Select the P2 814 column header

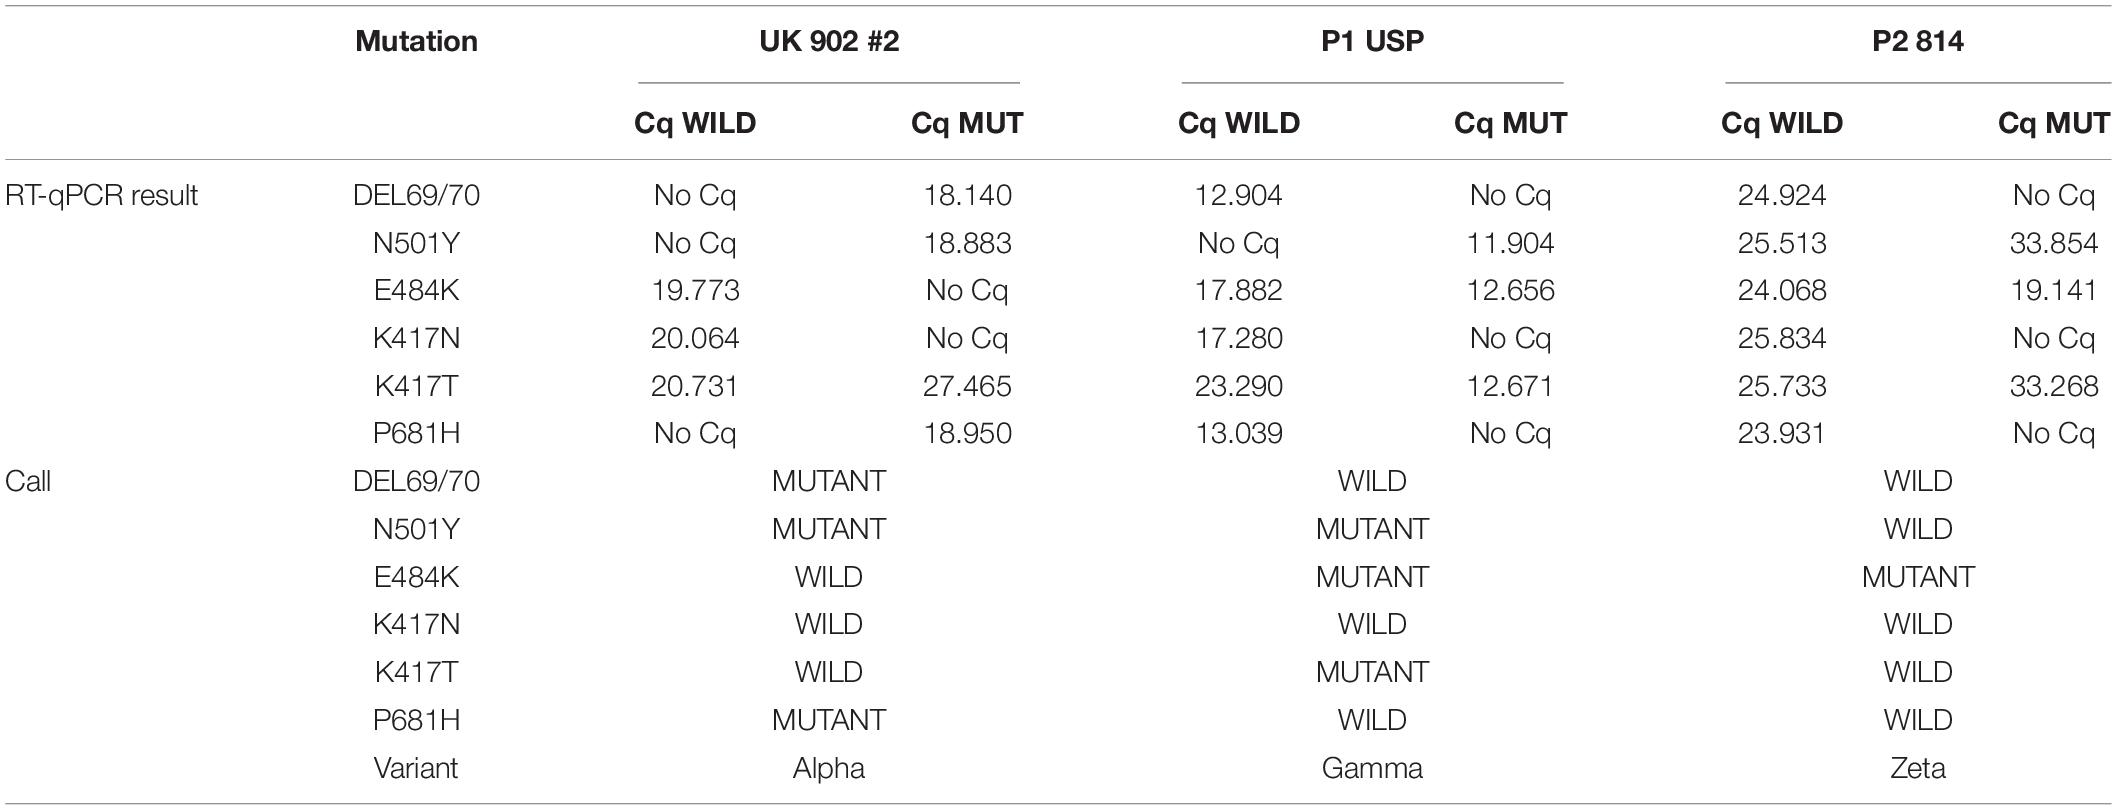(1918, 41)
